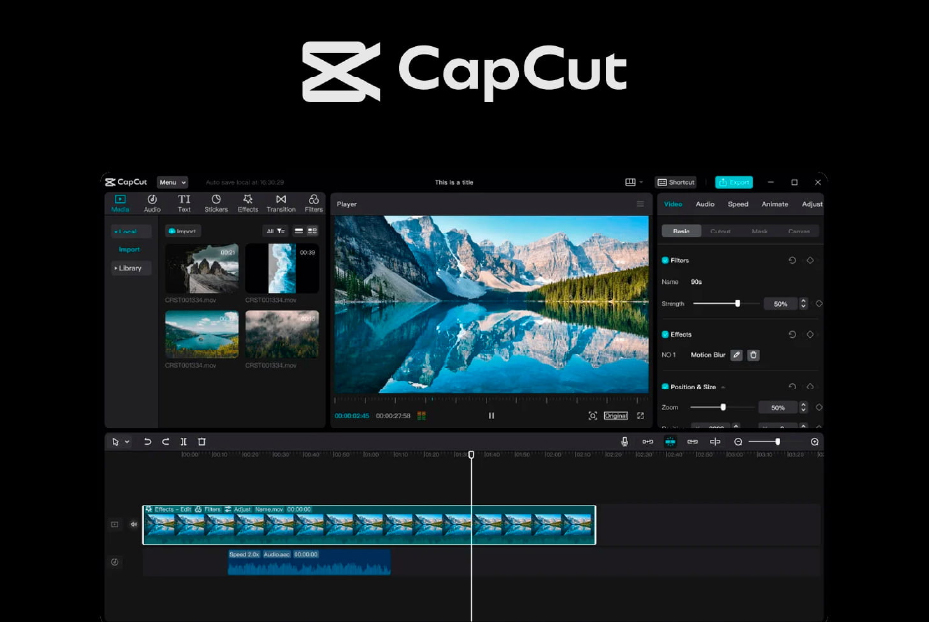The width and height of the screenshot is (929, 622).
Task: Open the Shortcut list
Action: pyautogui.click(x=676, y=182)
